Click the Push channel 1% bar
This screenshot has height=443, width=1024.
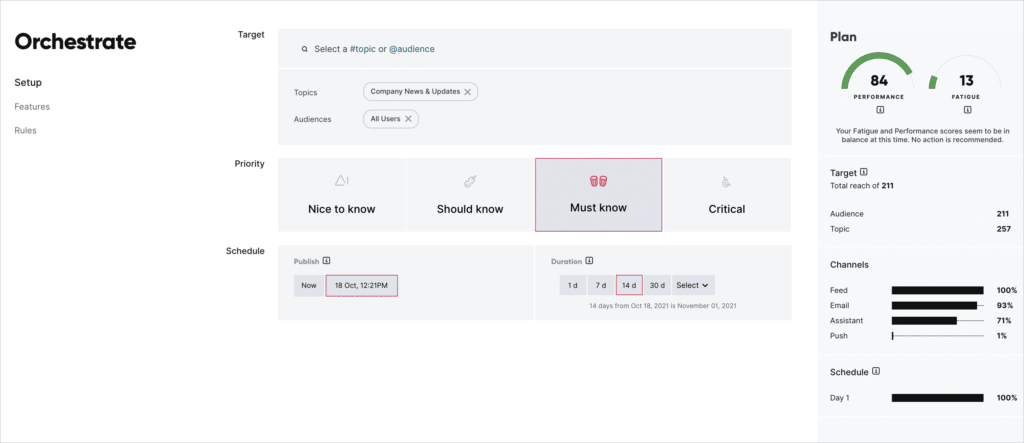pos(937,336)
